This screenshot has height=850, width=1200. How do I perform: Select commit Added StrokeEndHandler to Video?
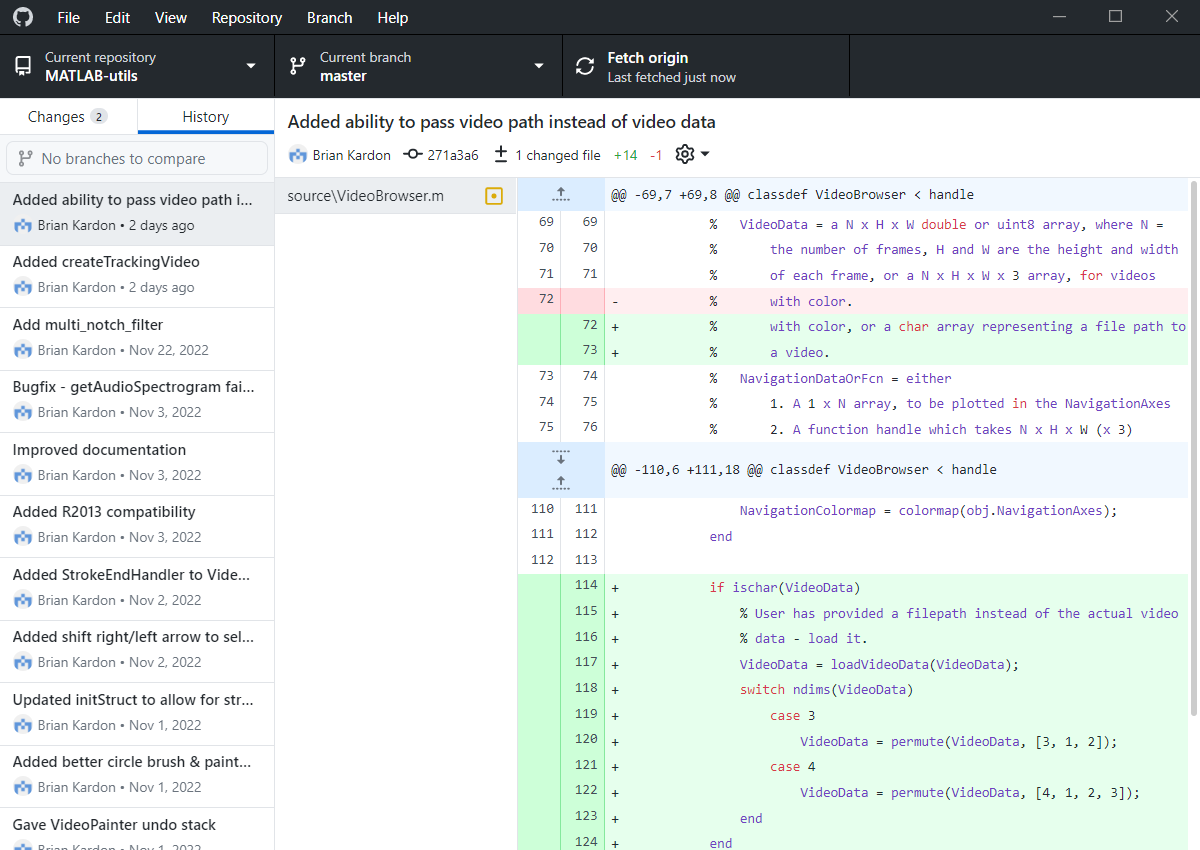click(137, 588)
